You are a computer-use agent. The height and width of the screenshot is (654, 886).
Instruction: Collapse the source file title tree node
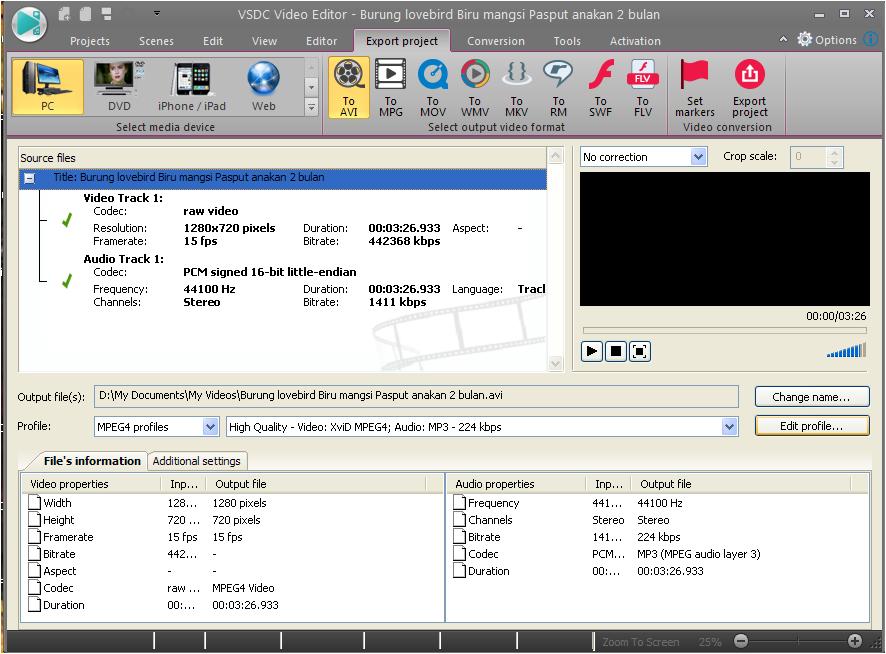[x=29, y=178]
